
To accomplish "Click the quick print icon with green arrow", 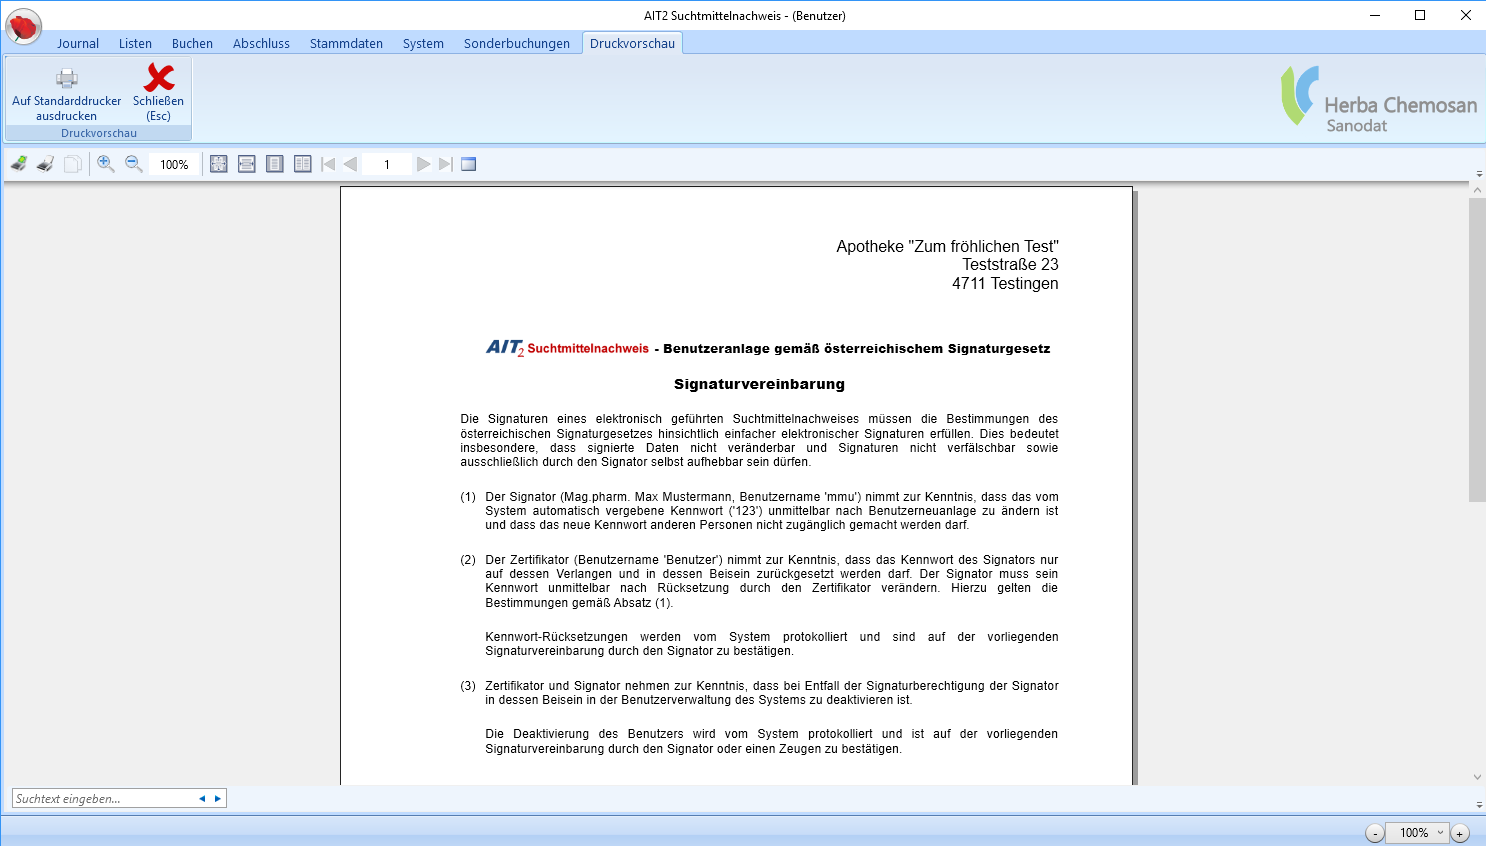I will coord(19,164).
